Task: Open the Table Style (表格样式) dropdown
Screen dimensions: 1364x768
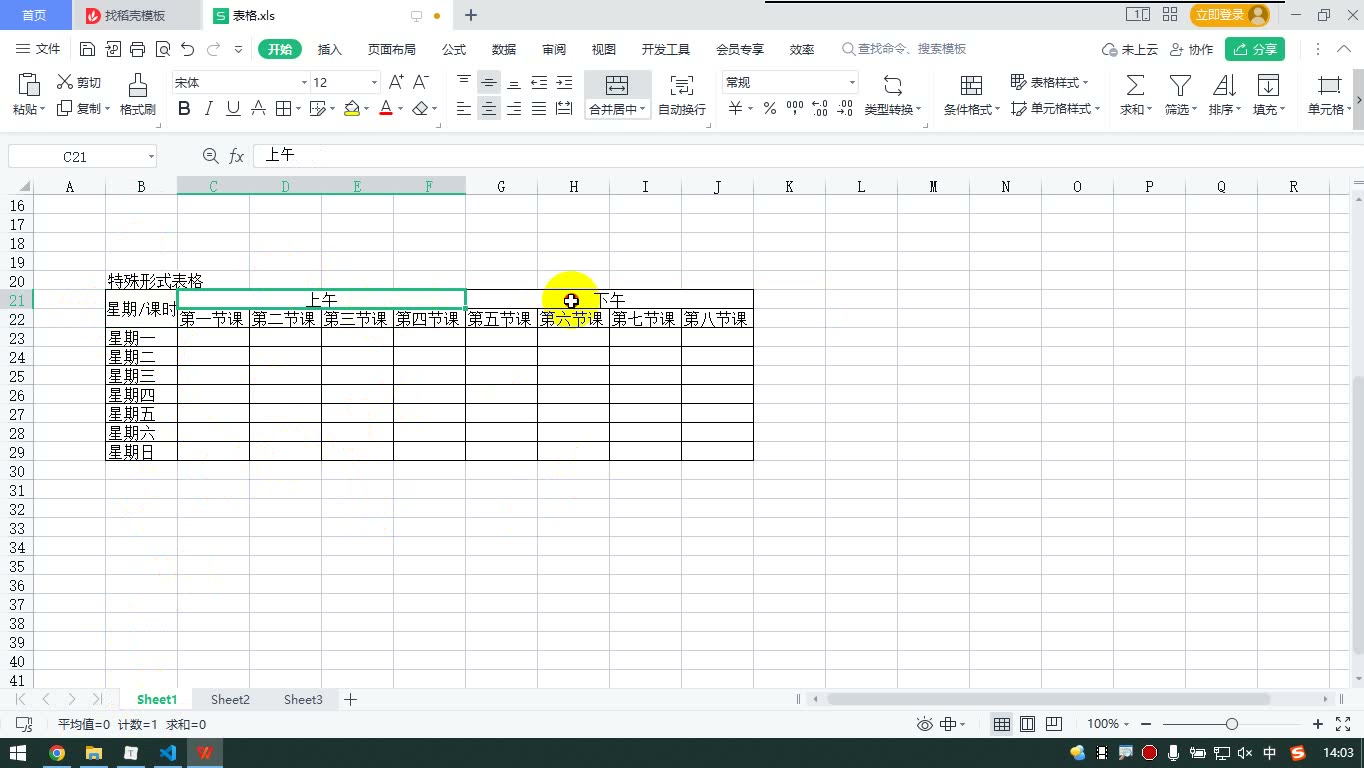Action: 1050,82
